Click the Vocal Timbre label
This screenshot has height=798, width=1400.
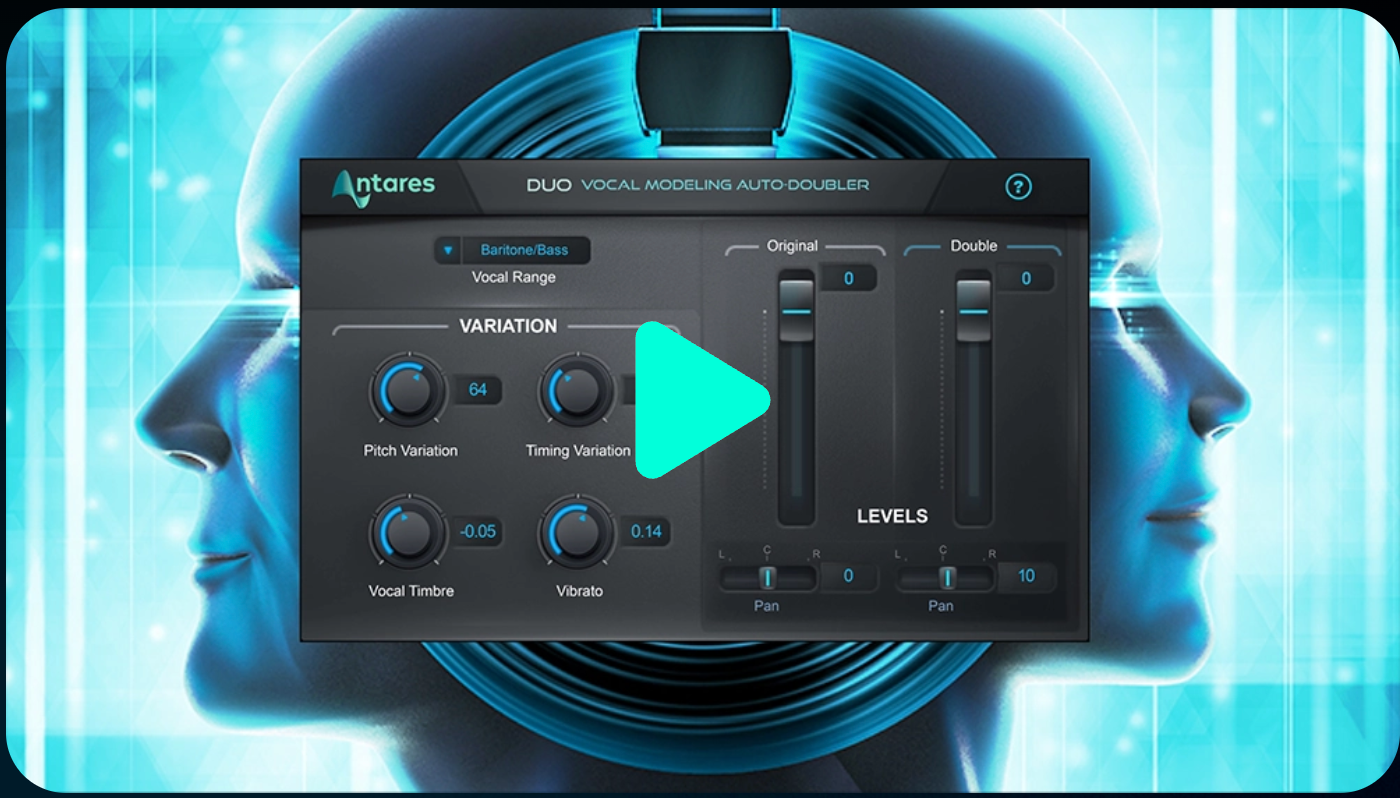point(411,591)
